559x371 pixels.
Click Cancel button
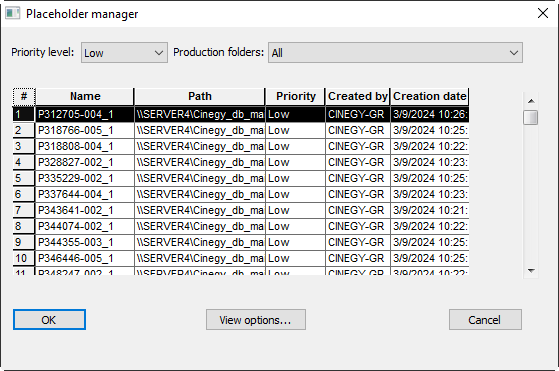(485, 320)
